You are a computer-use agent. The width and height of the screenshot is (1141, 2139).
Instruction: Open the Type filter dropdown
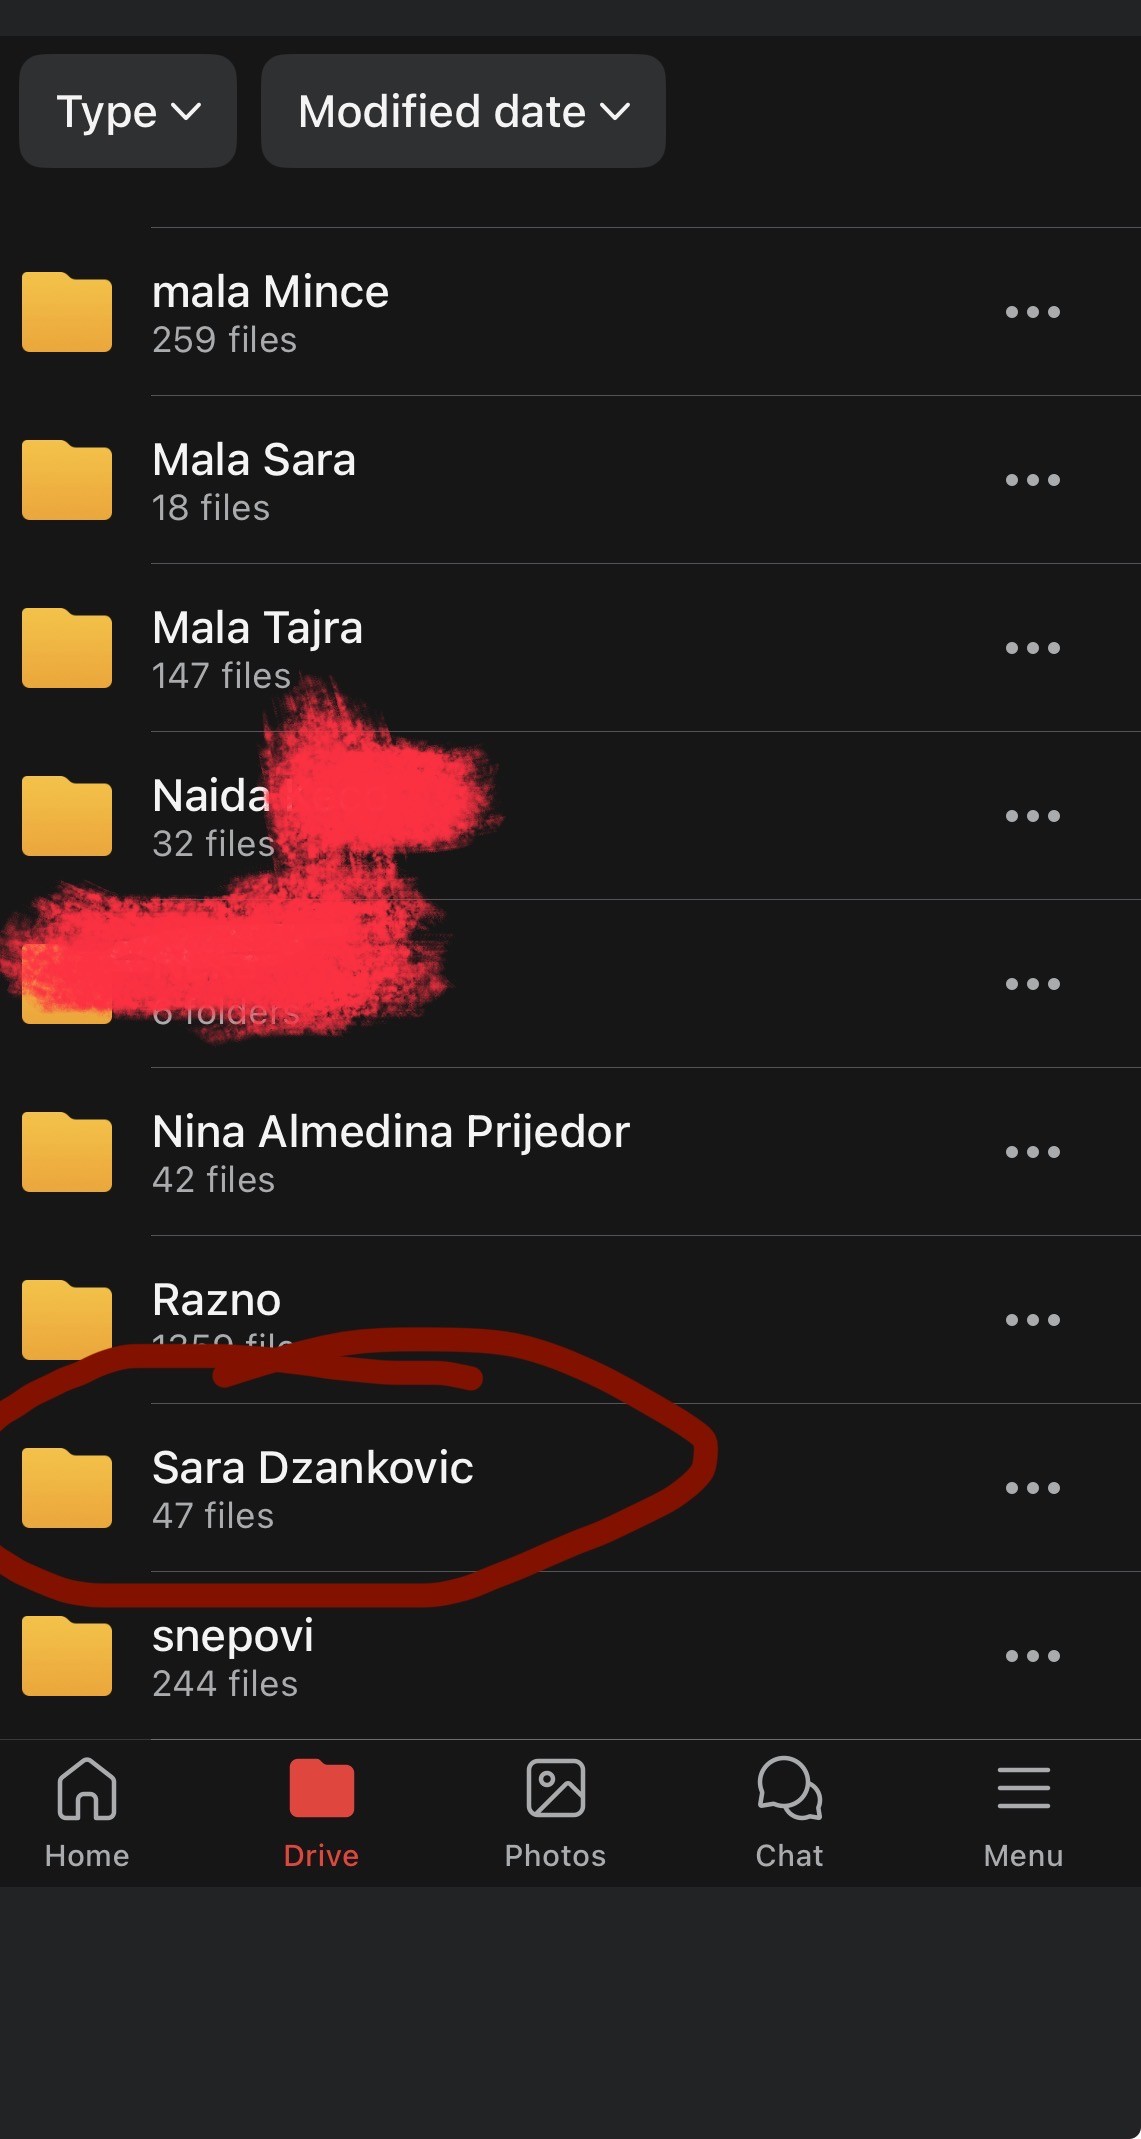pos(128,111)
